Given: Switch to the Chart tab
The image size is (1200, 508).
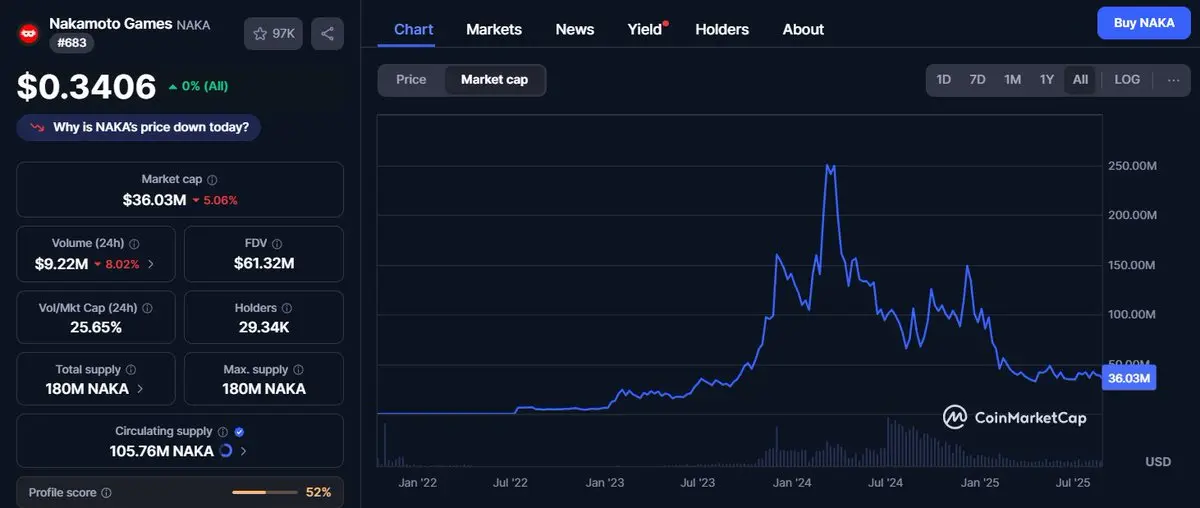Looking at the screenshot, I should (x=414, y=30).
